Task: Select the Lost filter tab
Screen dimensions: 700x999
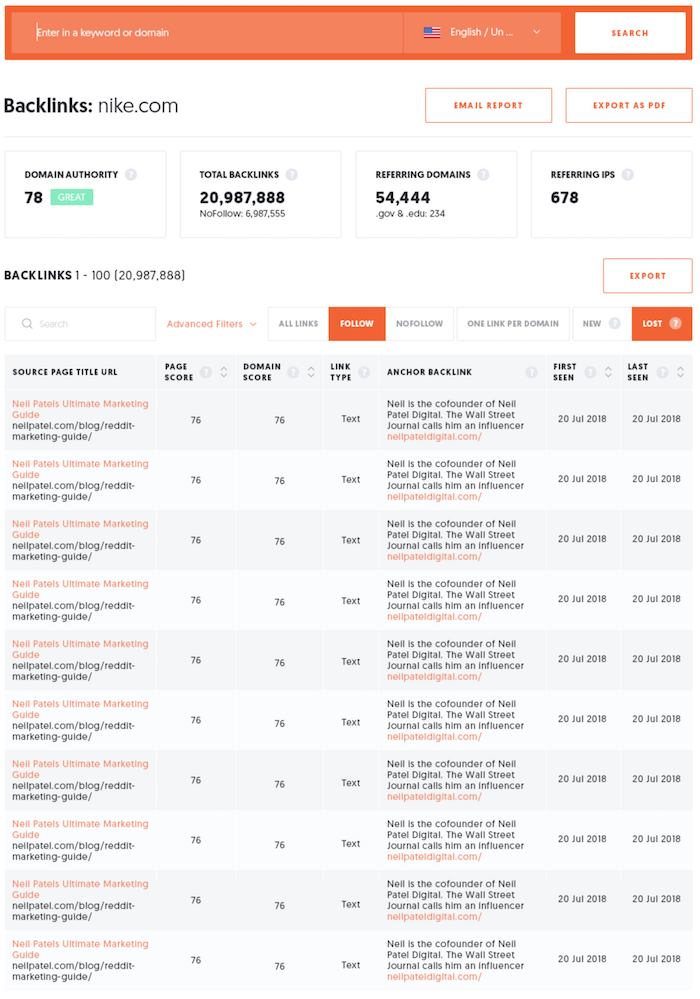Action: click(x=662, y=324)
